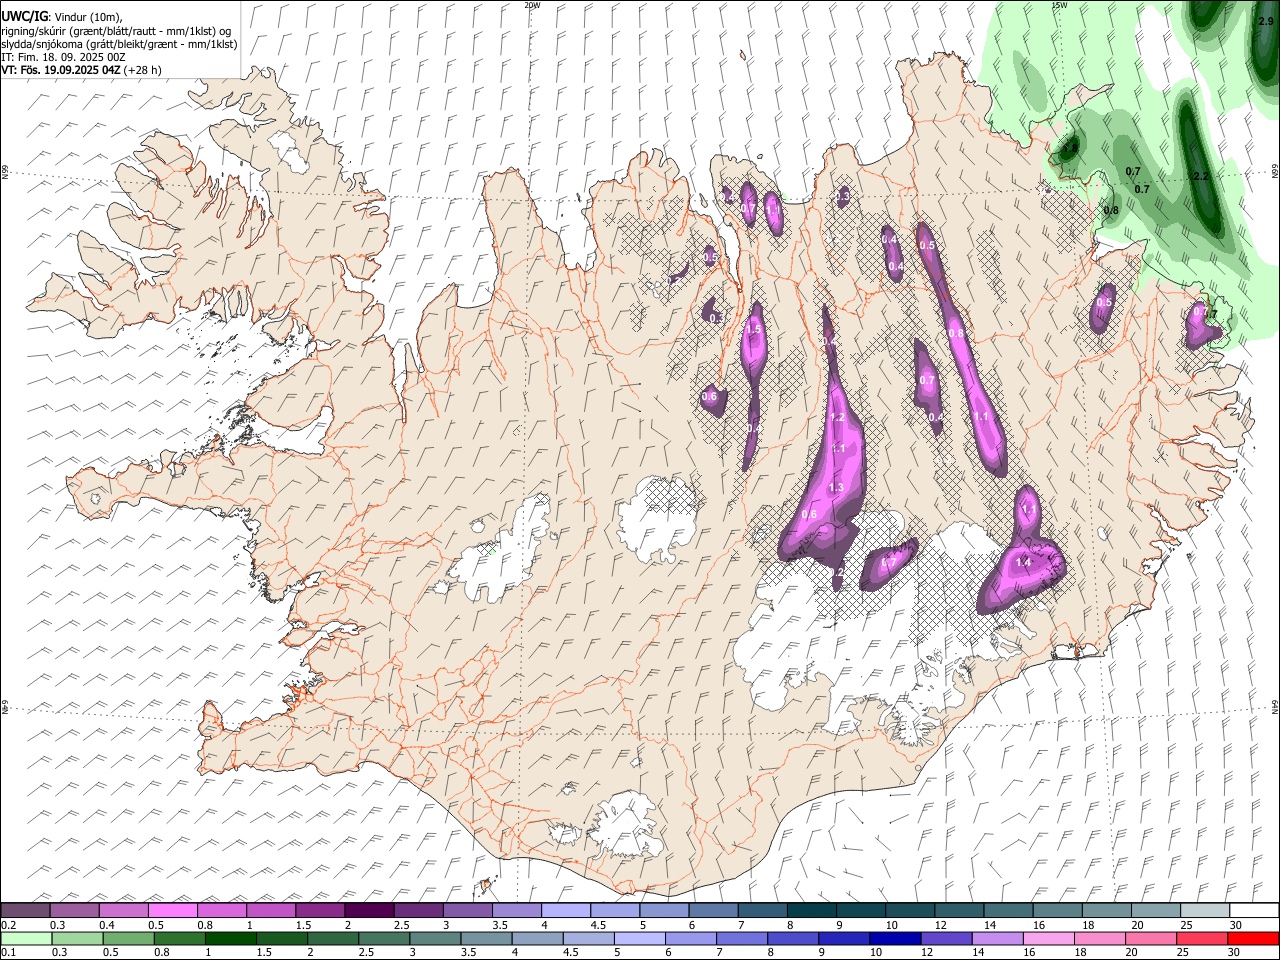Click the 'VT: Fös. 19.09.2025 04Z' valid time
The width and height of the screenshot is (1280, 960).
(62, 70)
